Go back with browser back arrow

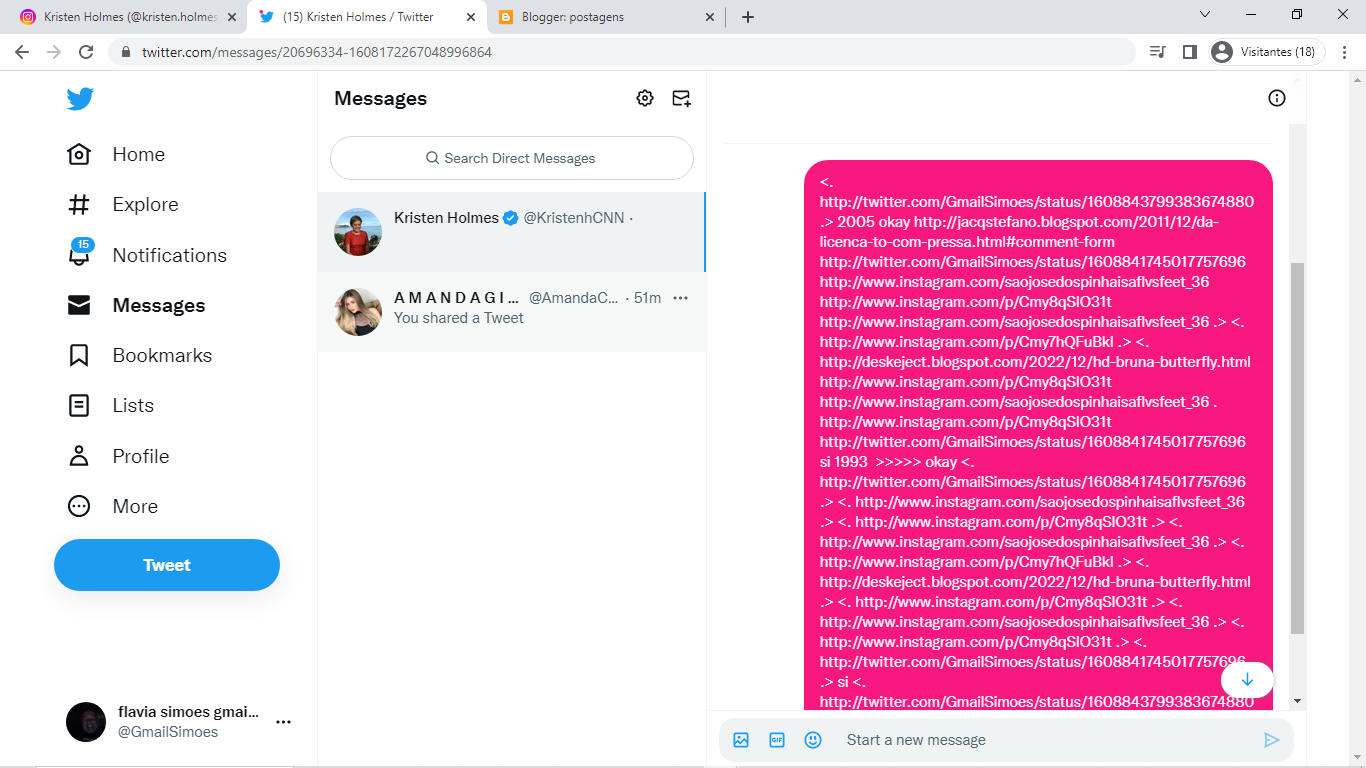[22, 52]
